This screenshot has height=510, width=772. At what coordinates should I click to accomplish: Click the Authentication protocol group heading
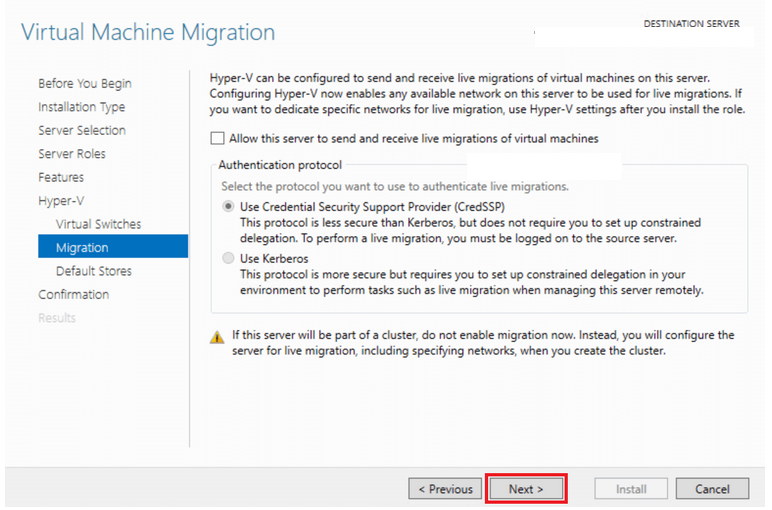click(280, 165)
